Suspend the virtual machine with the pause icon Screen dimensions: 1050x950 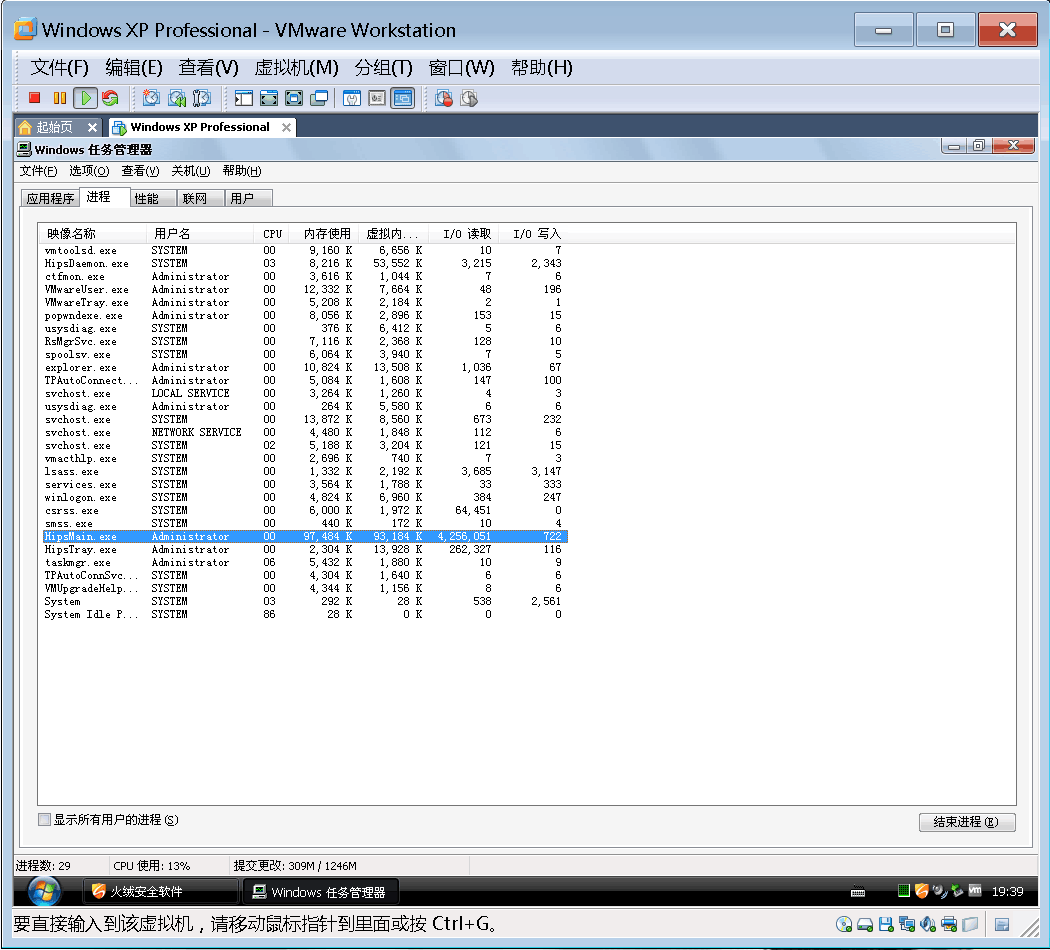60,98
